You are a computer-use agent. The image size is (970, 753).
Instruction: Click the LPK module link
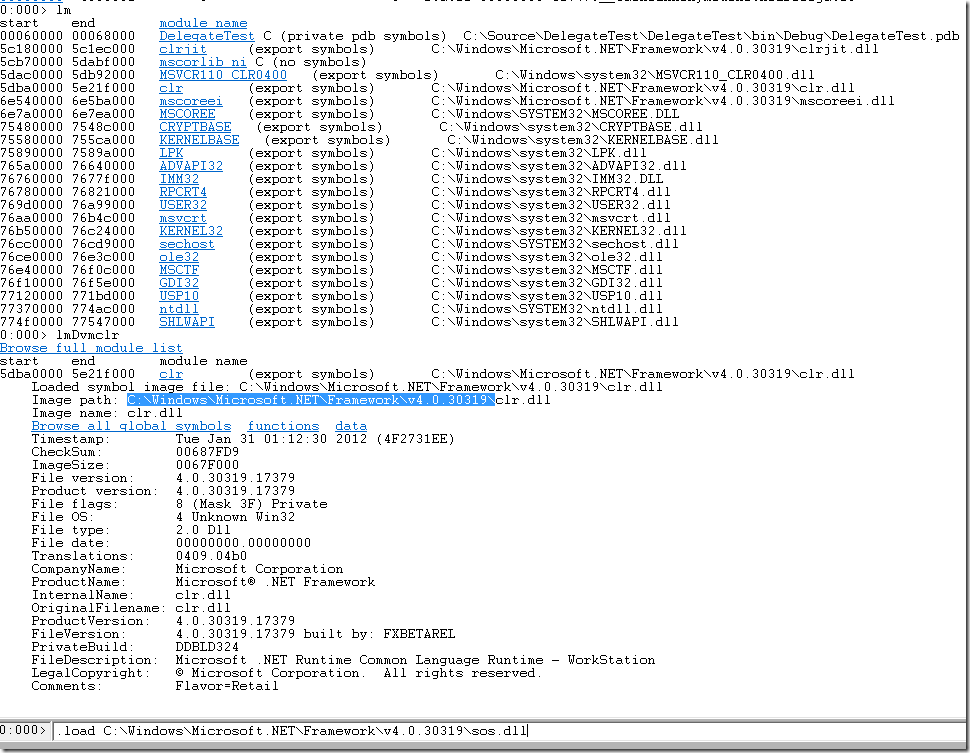click(x=171, y=153)
